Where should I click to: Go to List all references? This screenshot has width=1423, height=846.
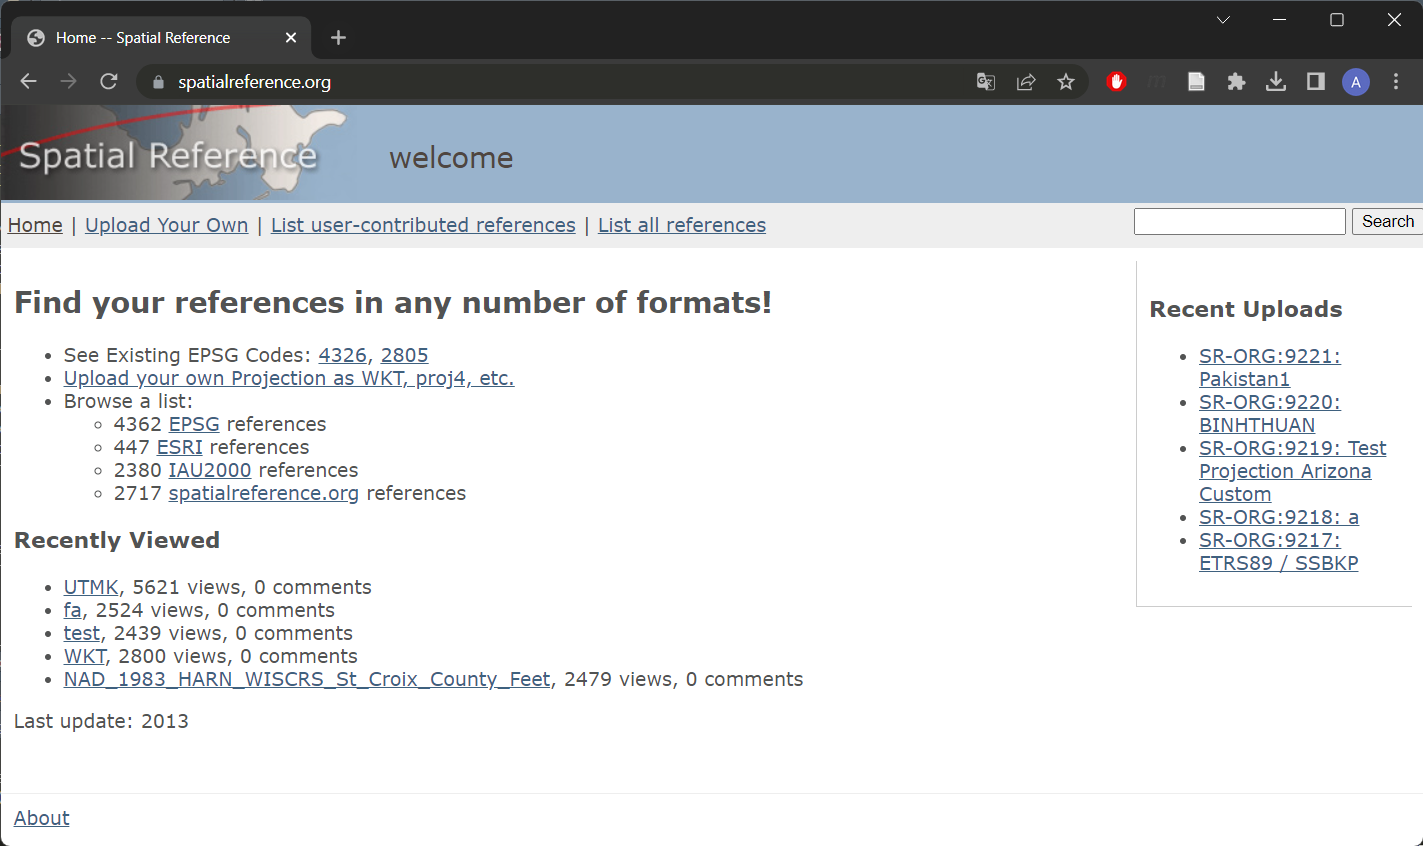coord(682,225)
